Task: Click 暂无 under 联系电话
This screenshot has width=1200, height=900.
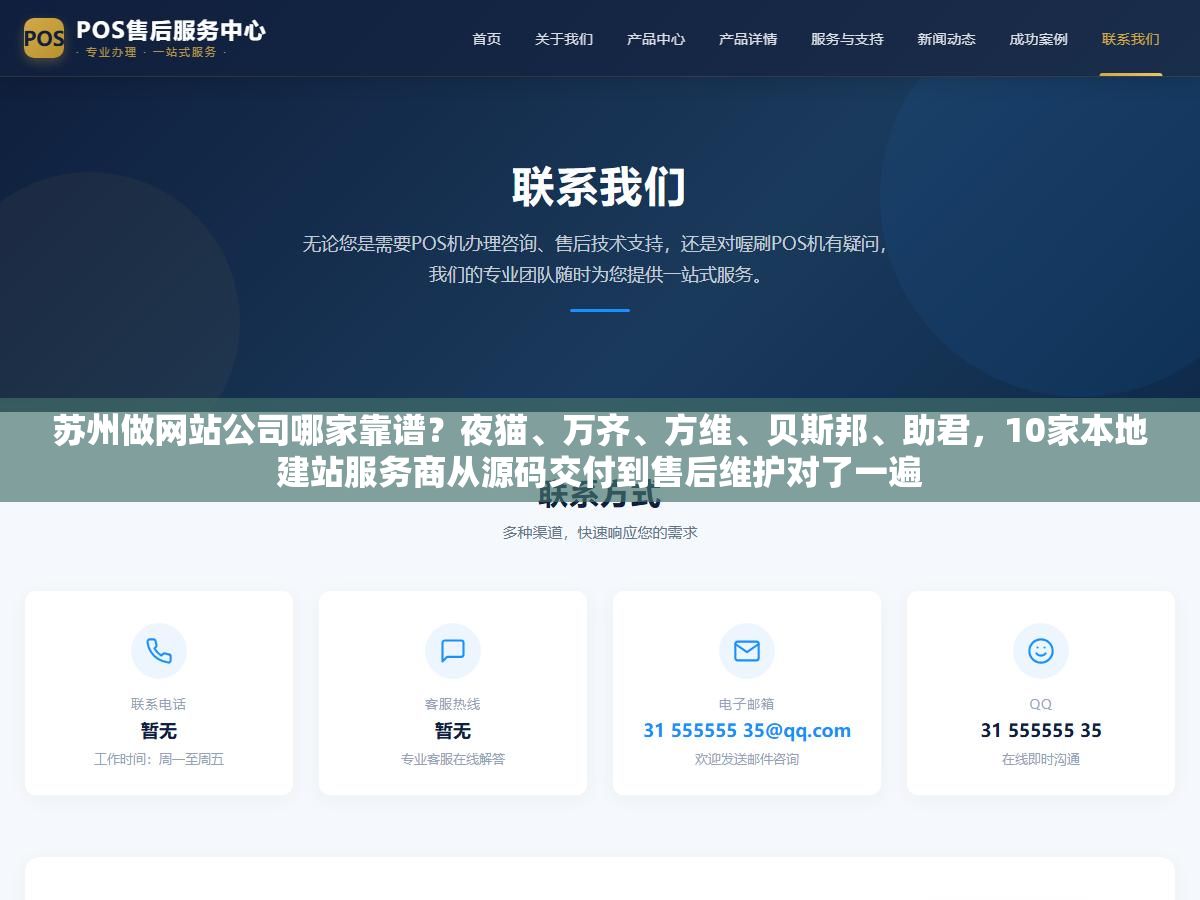Action: click(159, 731)
